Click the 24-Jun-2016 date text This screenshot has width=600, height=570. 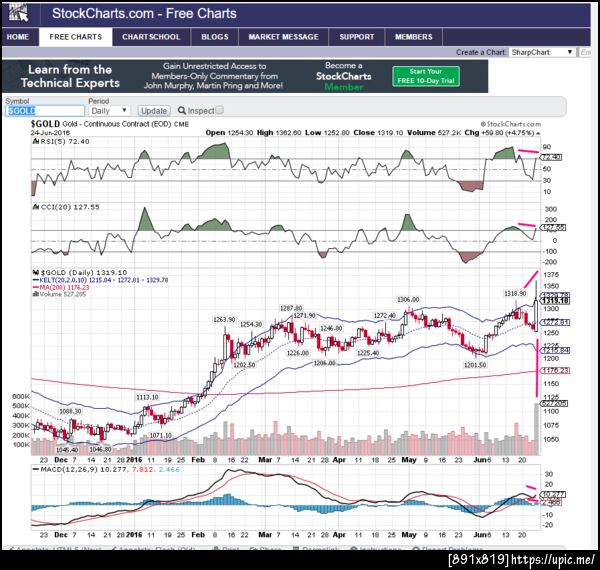pyautogui.click(x=51, y=133)
